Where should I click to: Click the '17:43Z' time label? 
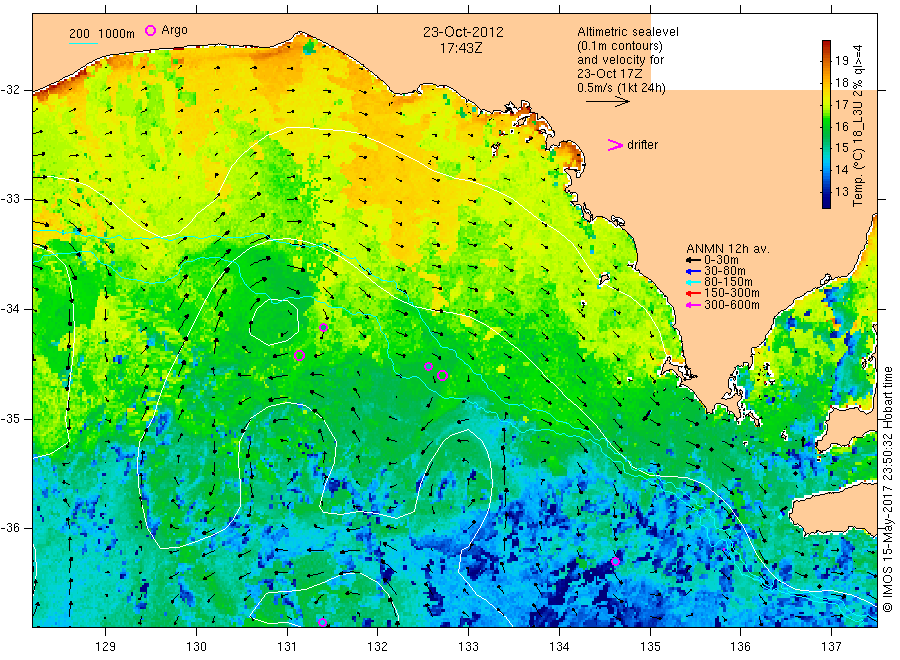(x=461, y=49)
